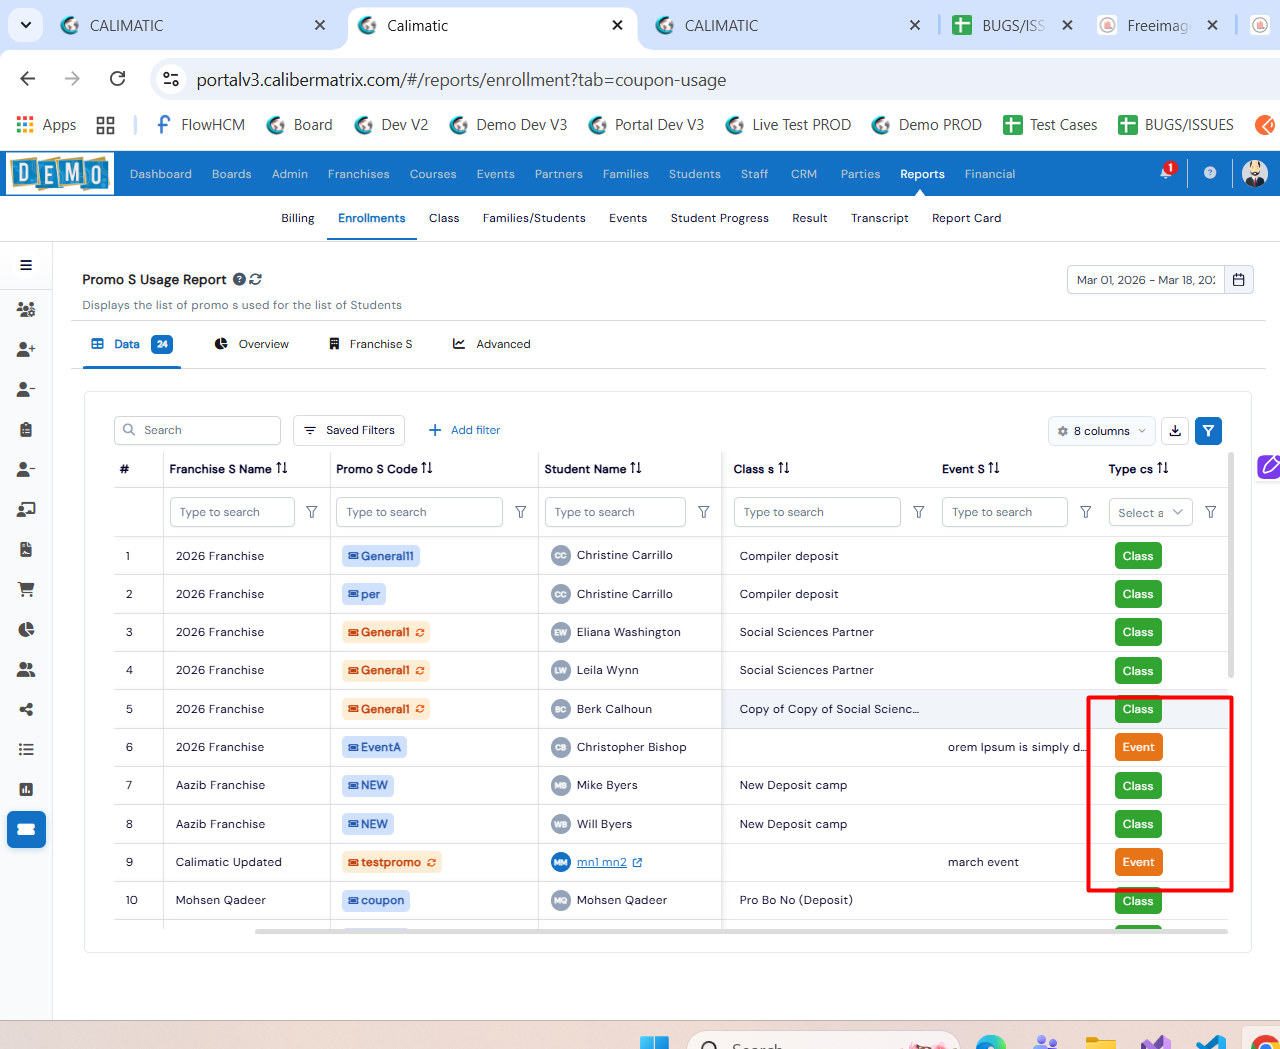Click the download export icon
The image size is (1280, 1049).
point(1175,431)
